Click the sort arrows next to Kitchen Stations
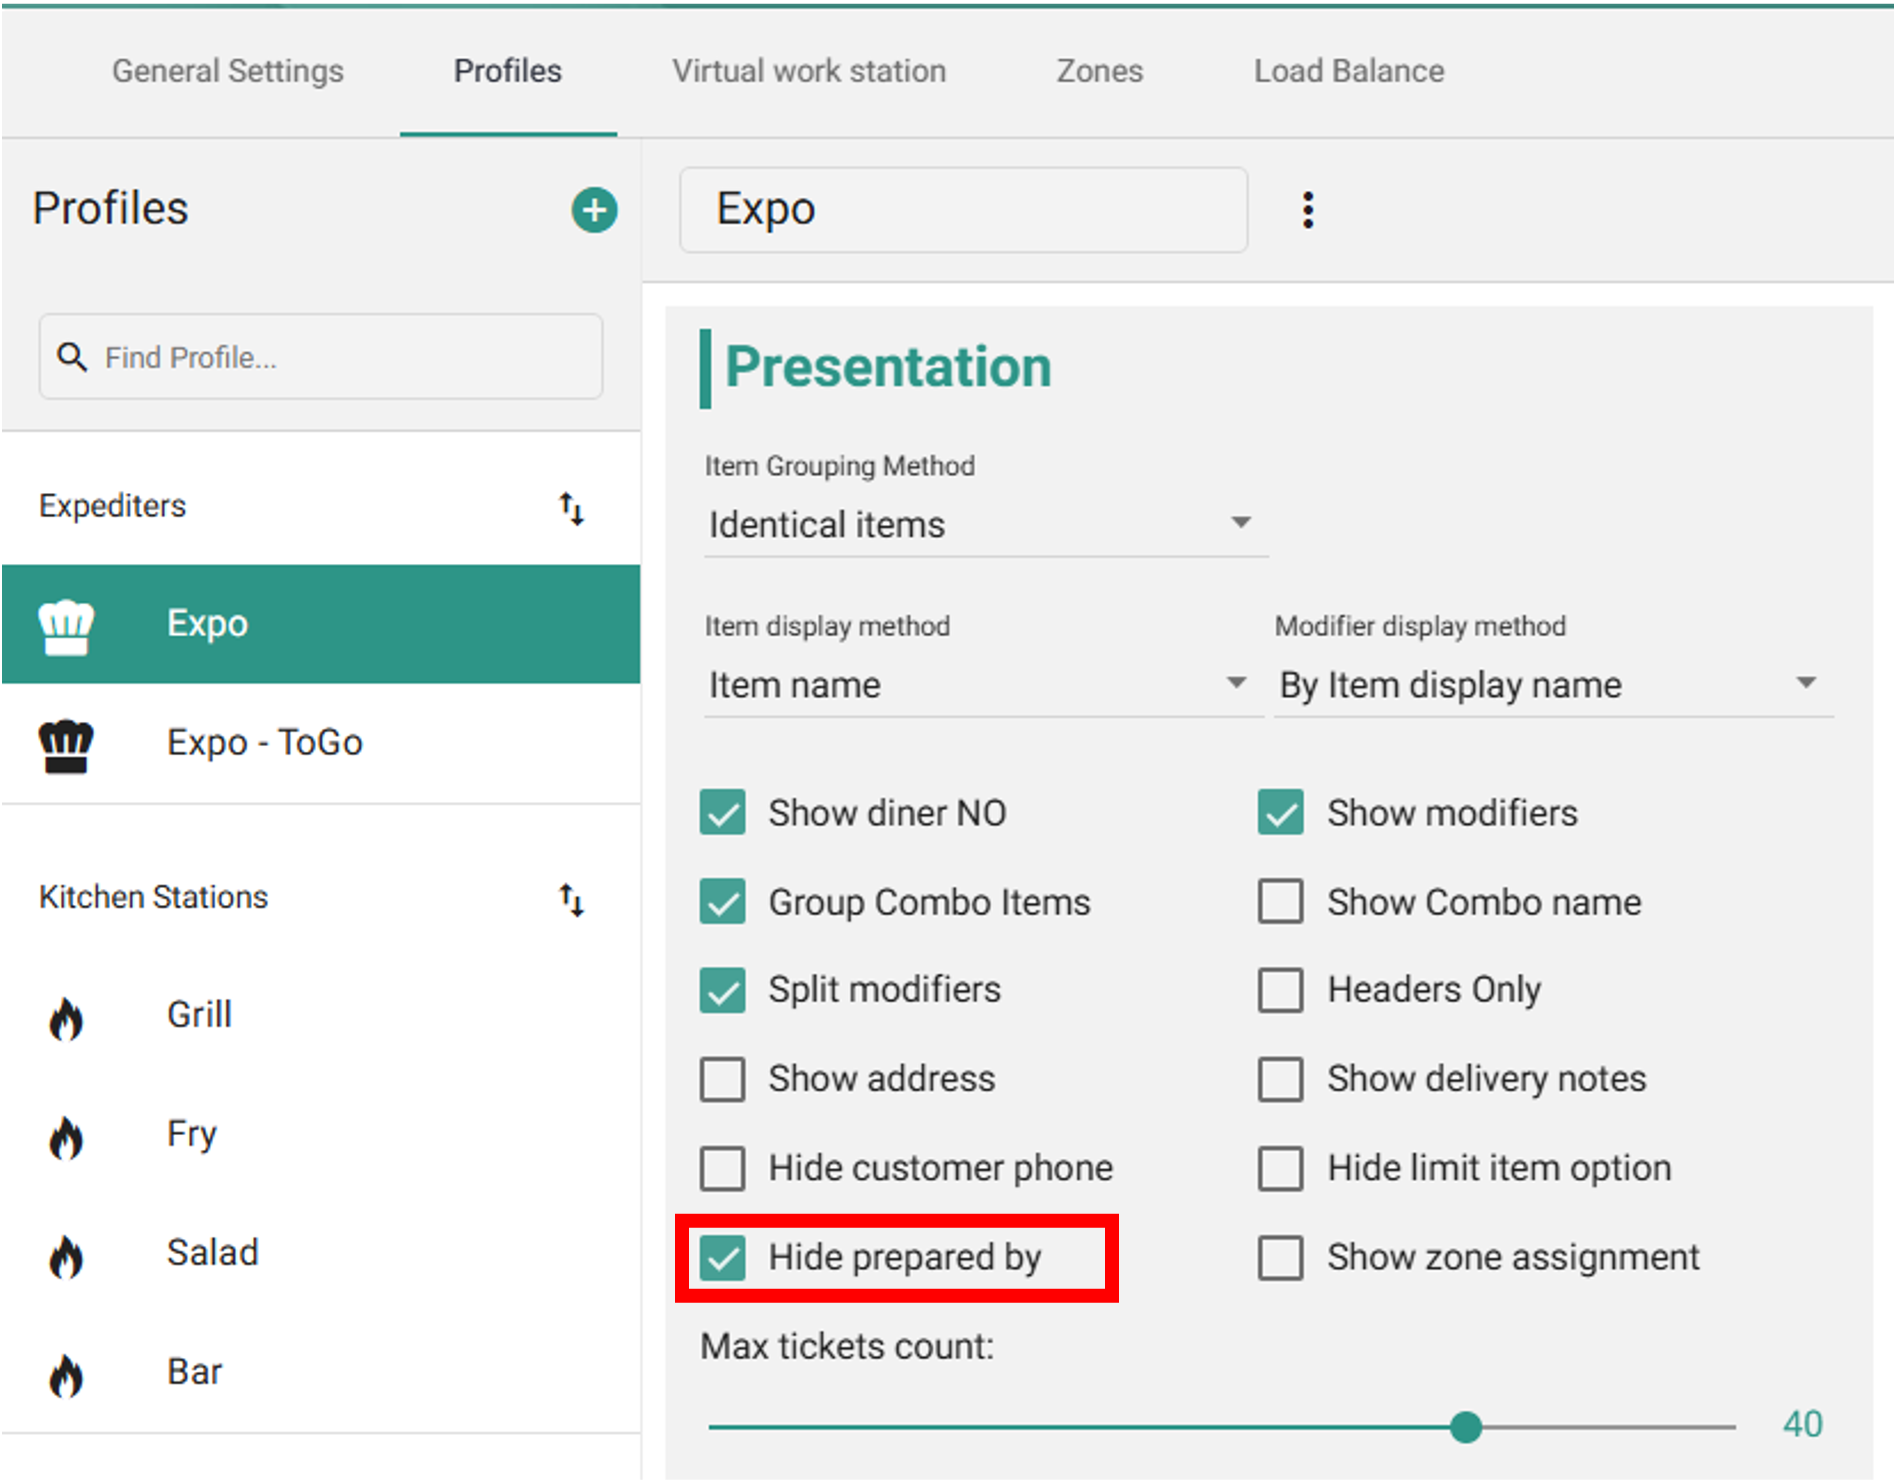 (571, 899)
